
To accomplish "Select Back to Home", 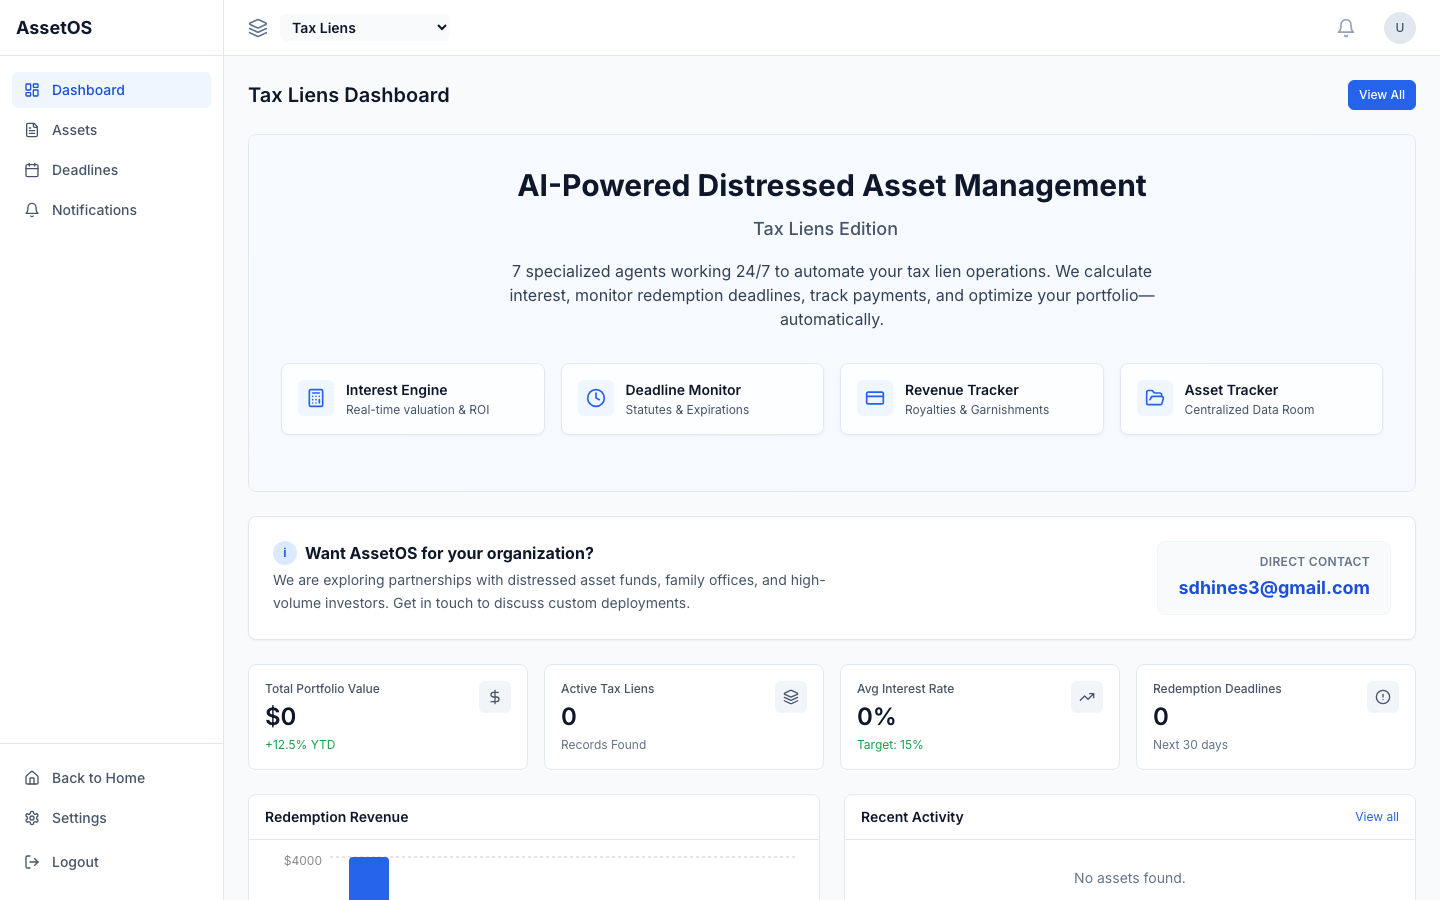I will (x=111, y=778).
